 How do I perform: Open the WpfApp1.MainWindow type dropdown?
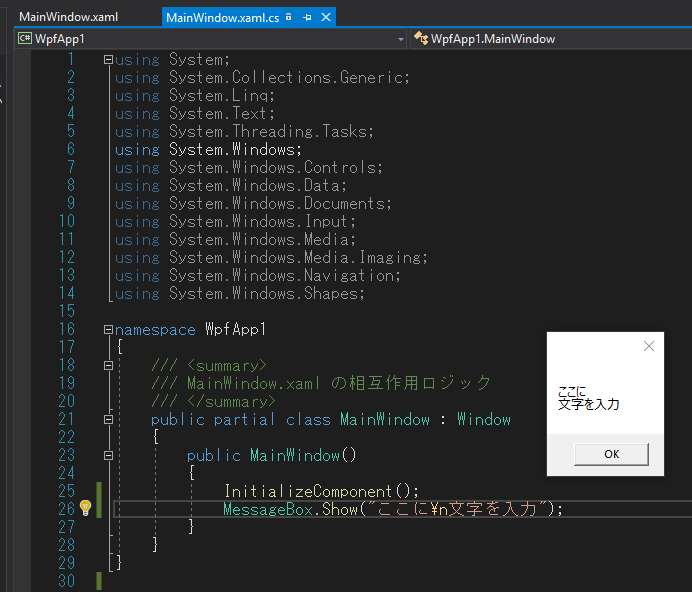point(552,39)
